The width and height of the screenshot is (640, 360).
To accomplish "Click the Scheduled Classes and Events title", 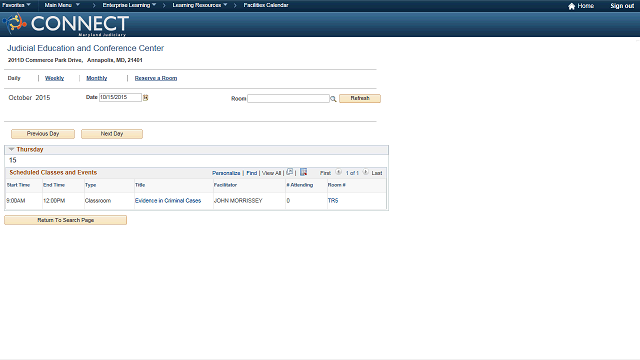I will pos(53,173).
